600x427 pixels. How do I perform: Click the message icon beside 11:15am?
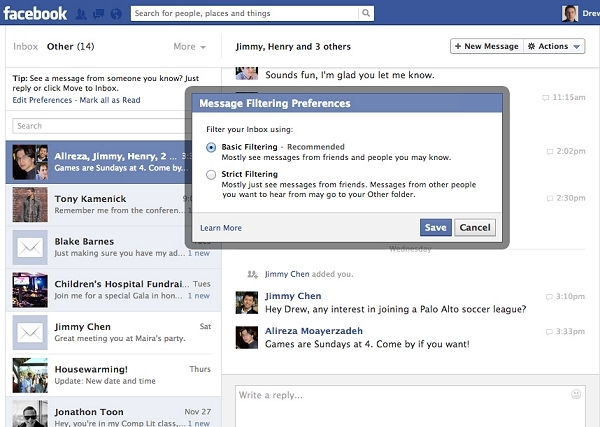click(x=546, y=98)
